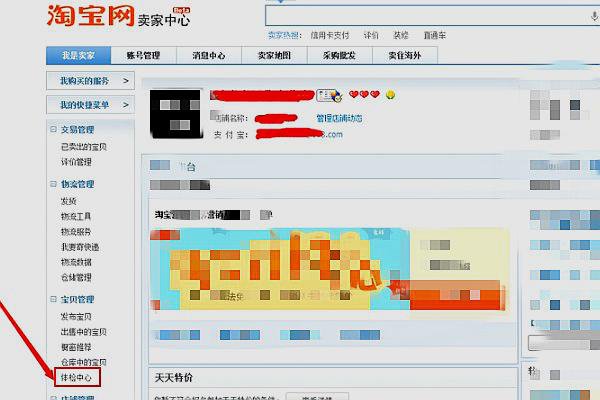Image resolution: width=600 pixels, height=400 pixels.
Task: Open the 卖家地图 tab
Action: click(274, 56)
